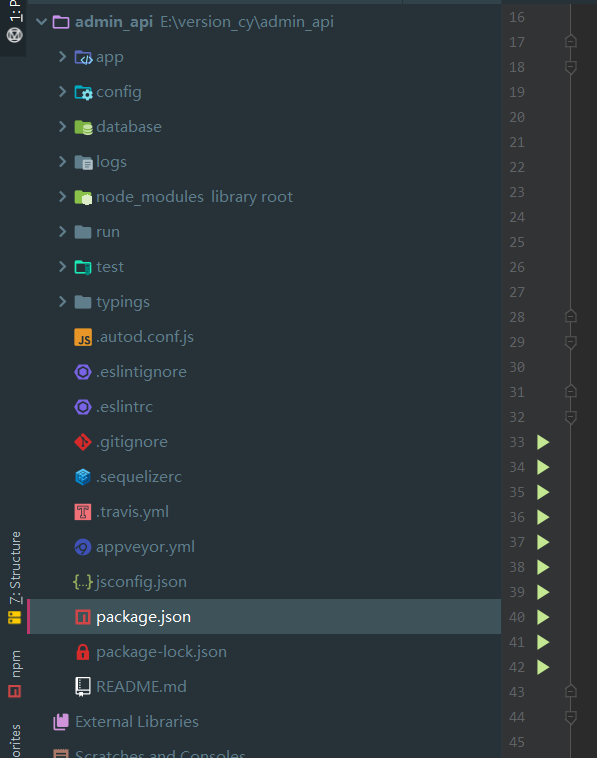Expand the app folder chevron
Viewport: 597px width, 758px height.
click(x=62, y=57)
